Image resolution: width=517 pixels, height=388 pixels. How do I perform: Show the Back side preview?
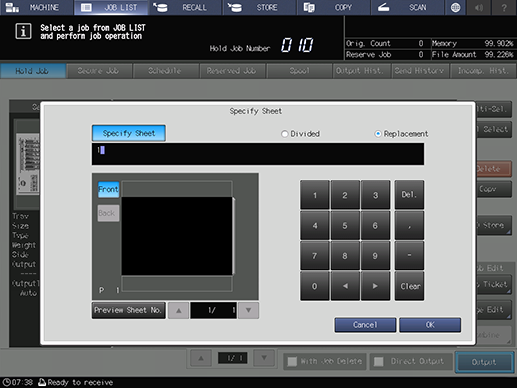click(x=108, y=213)
